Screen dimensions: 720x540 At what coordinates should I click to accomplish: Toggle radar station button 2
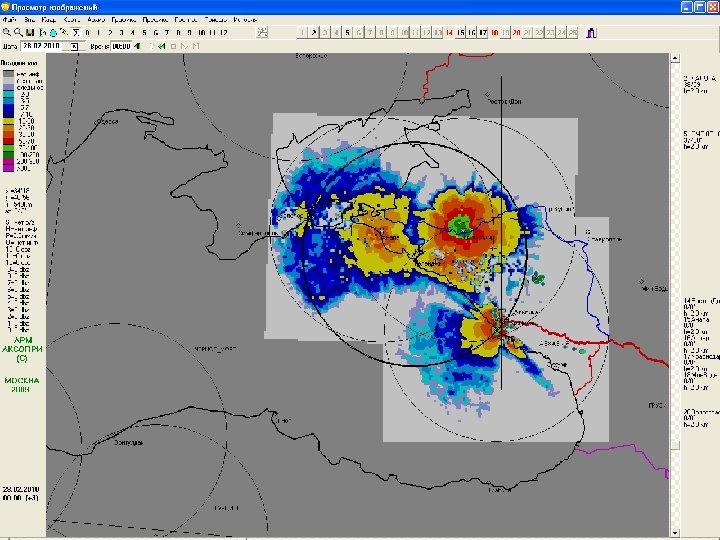coord(314,33)
